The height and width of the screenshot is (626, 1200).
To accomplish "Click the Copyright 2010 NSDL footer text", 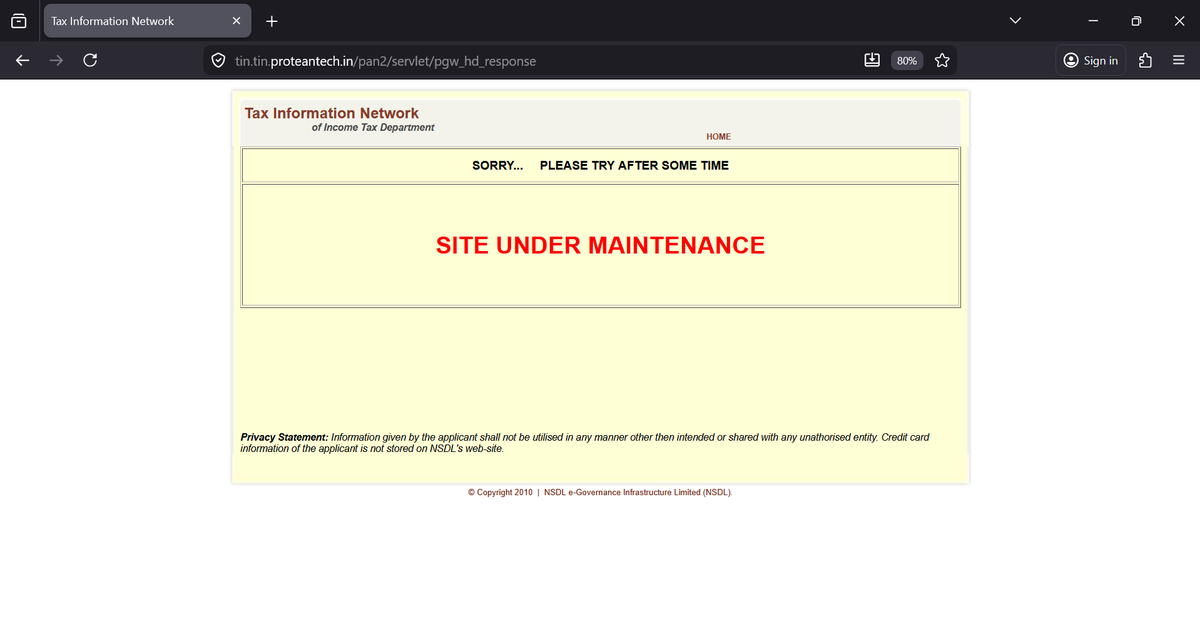I will [x=600, y=493].
